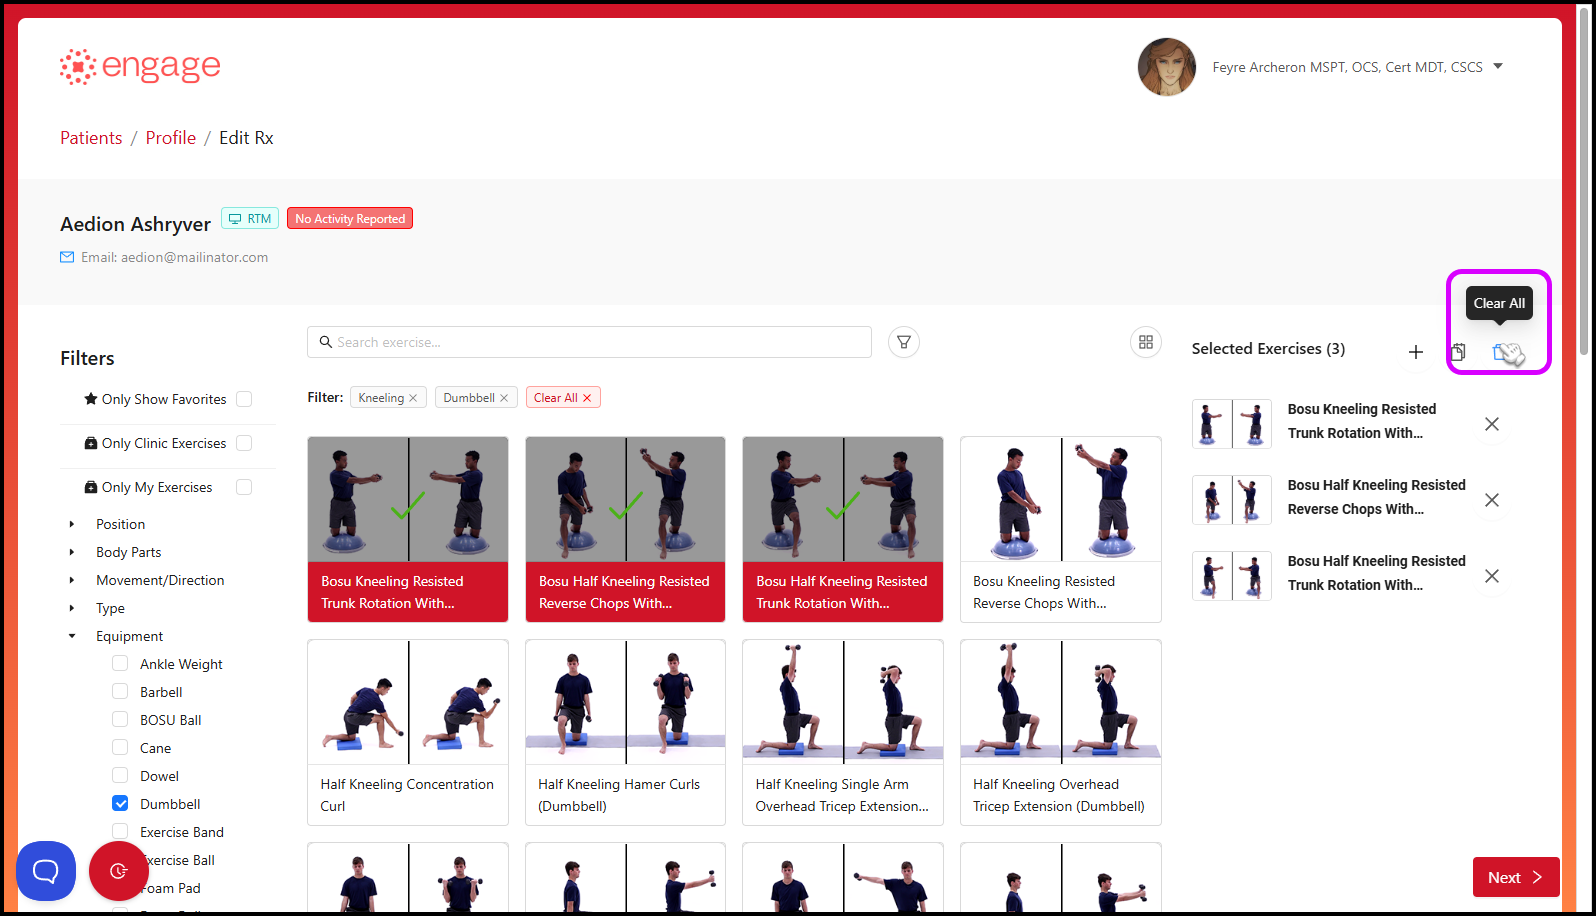Click the red circular floating button
Image resolution: width=1596 pixels, height=916 pixels.
[x=119, y=871]
